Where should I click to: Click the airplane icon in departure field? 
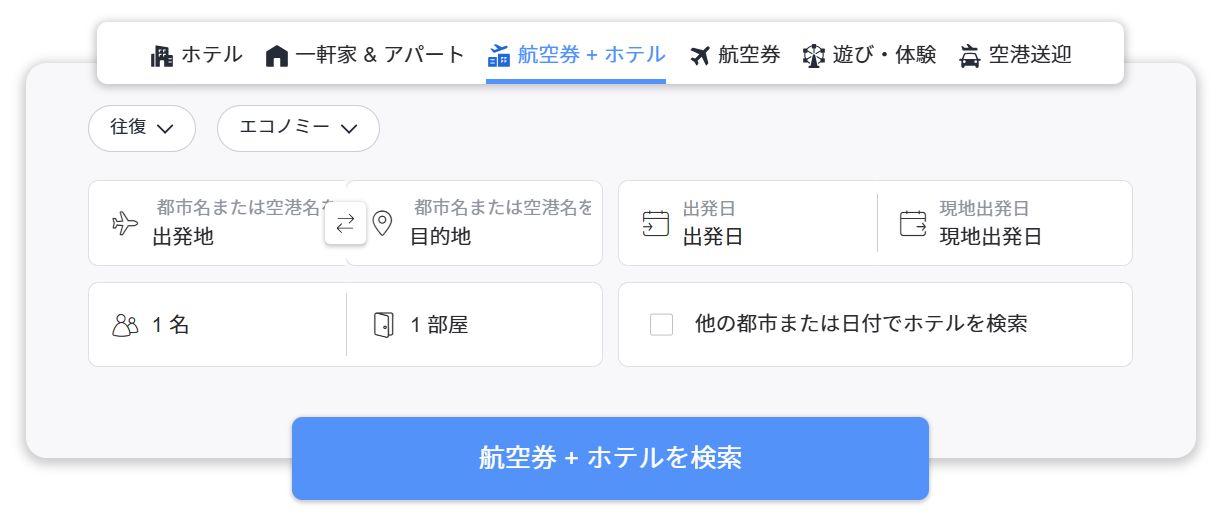point(125,223)
